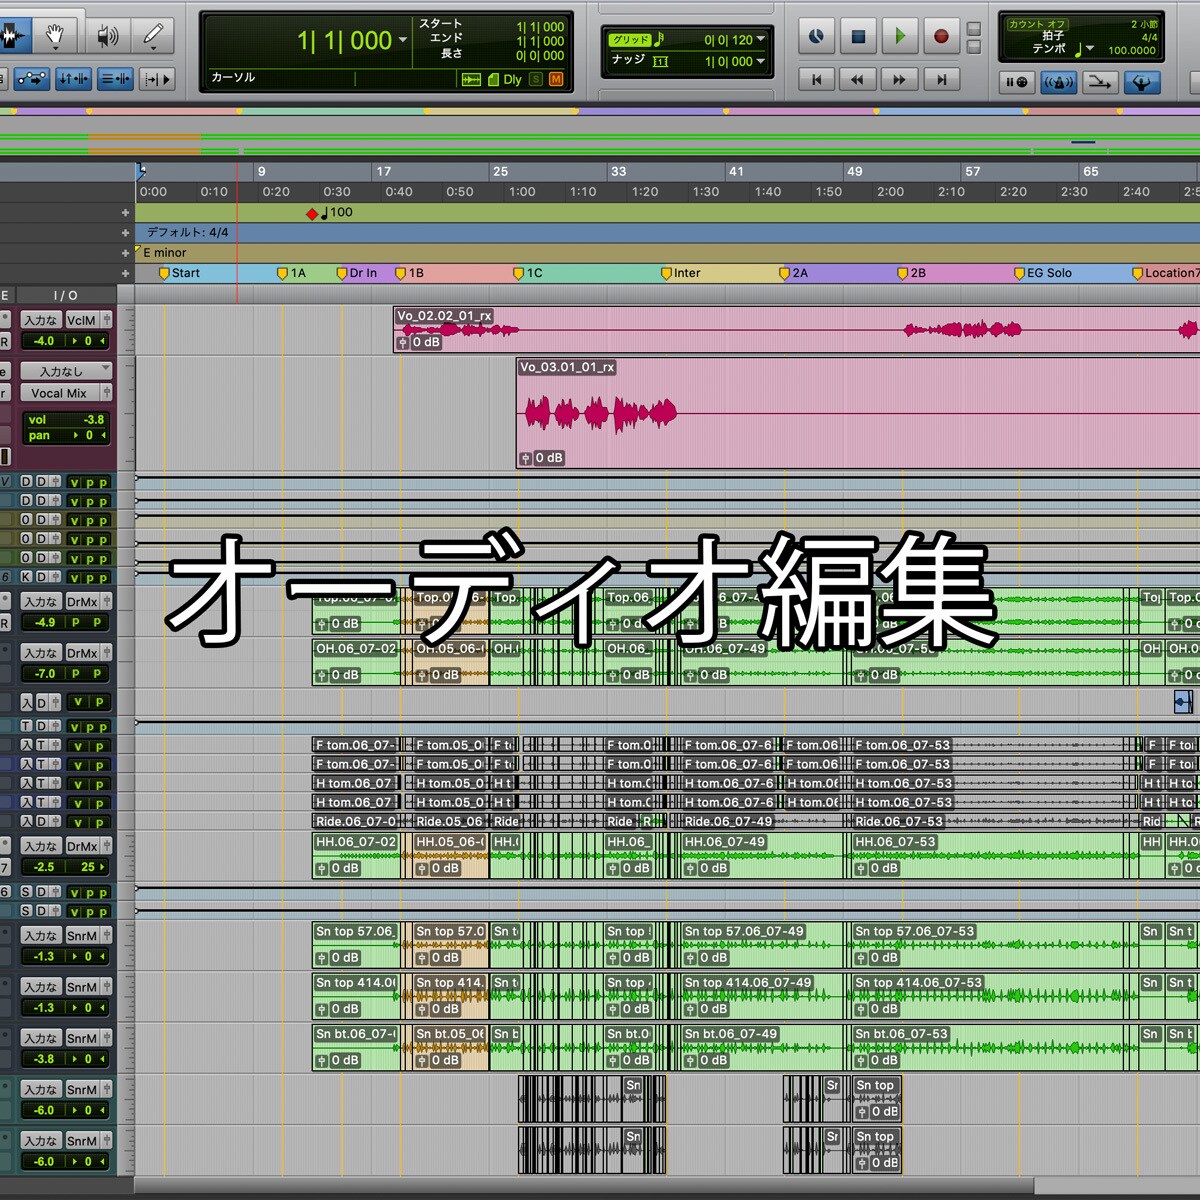Toggle automation follows edit button
The height and width of the screenshot is (1200, 1200).
click(x=31, y=79)
